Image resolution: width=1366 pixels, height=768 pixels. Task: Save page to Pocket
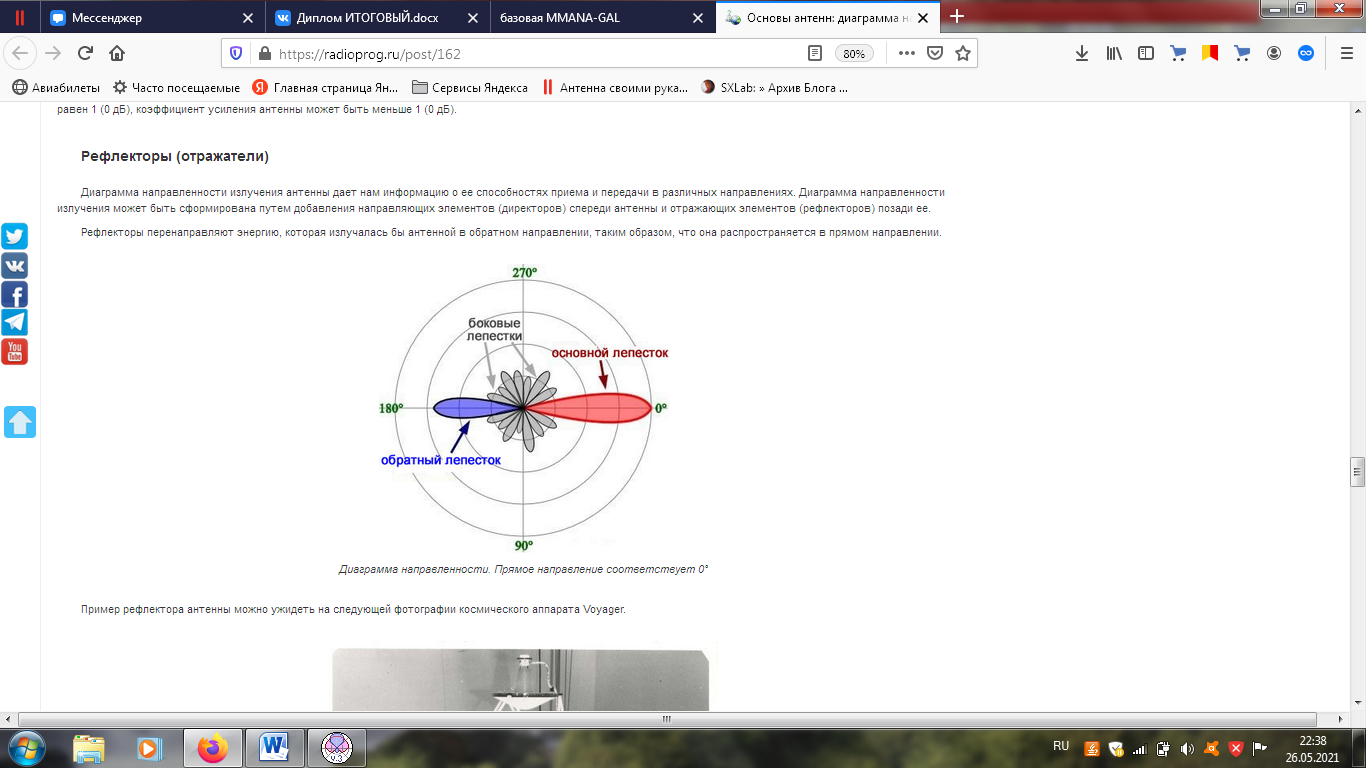935,53
